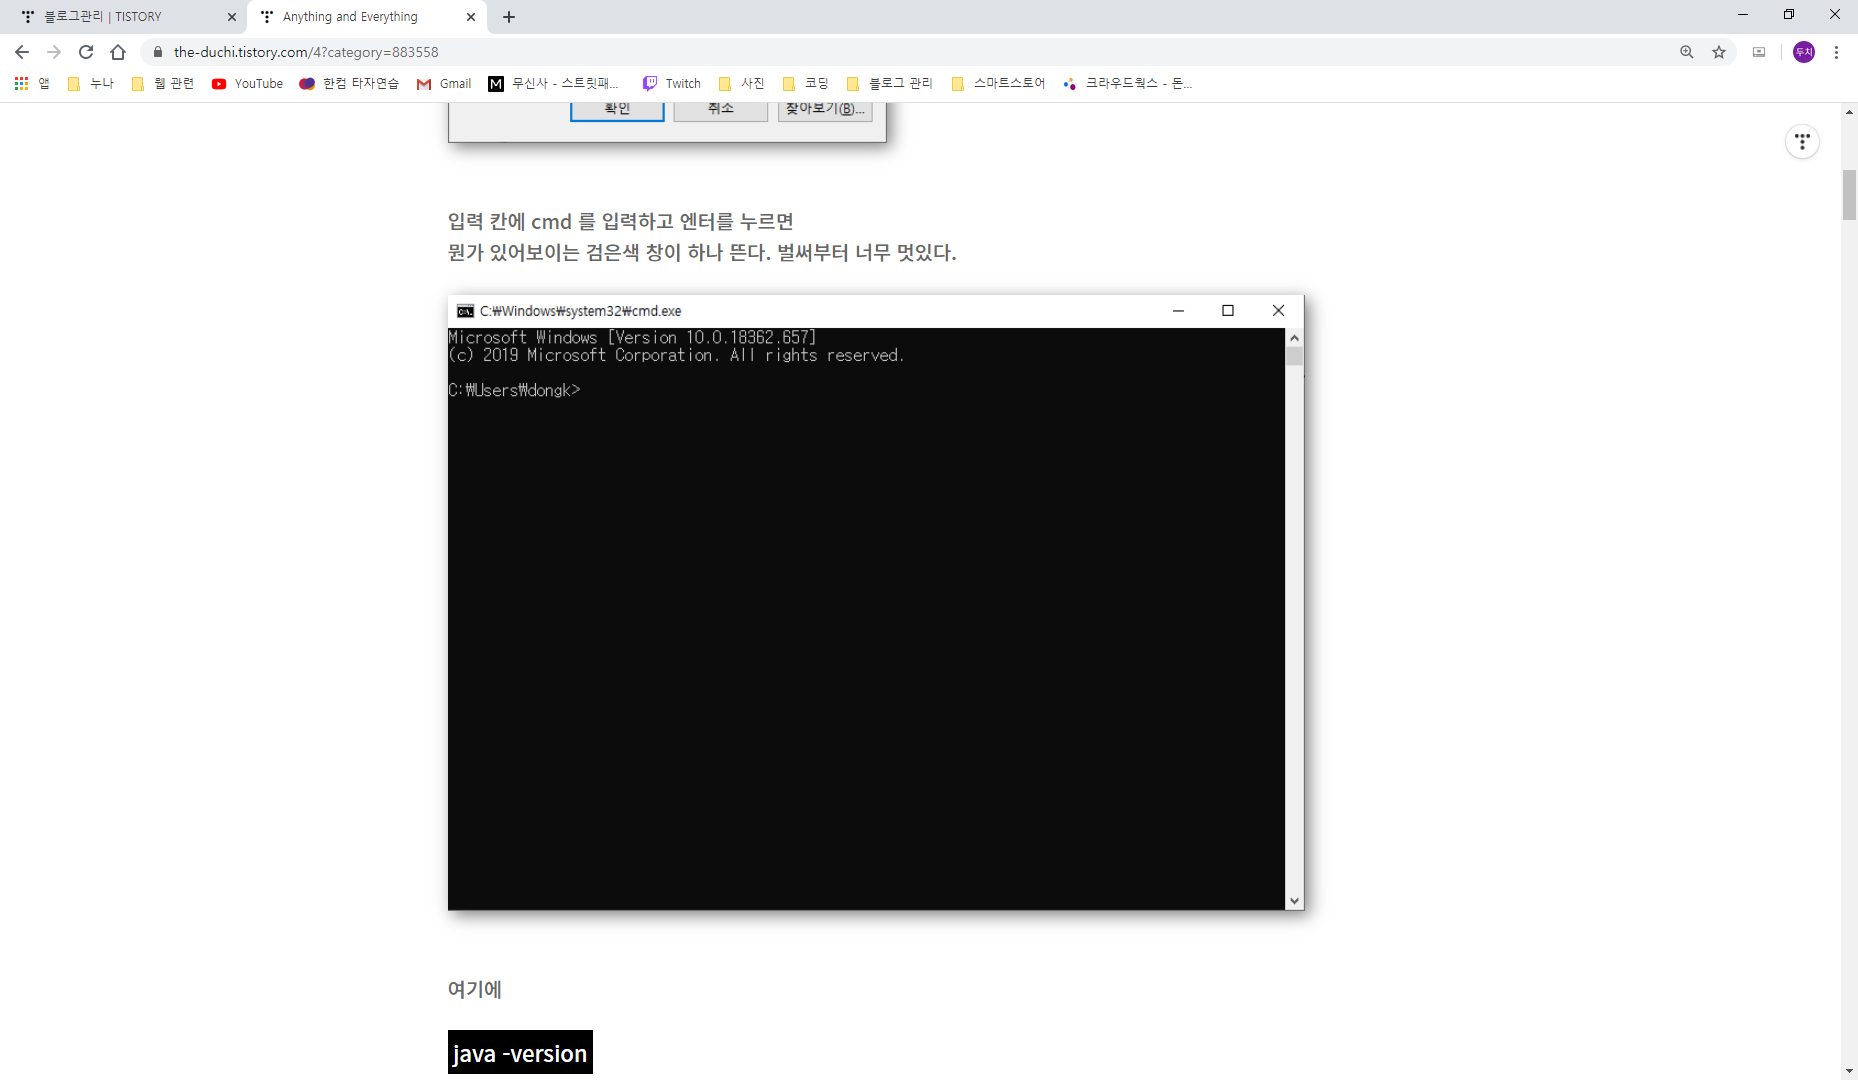Minimize the Chrome window

point(1743,15)
